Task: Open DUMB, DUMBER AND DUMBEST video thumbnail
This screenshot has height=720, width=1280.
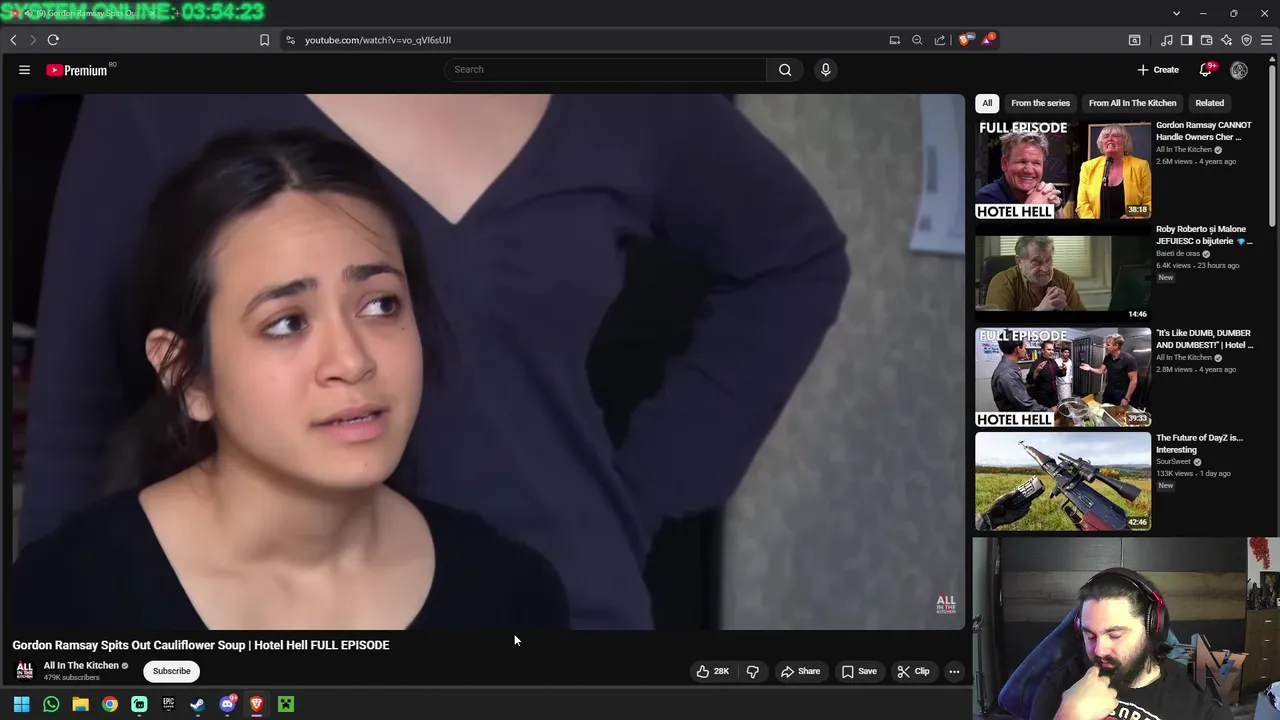Action: (x=1063, y=377)
